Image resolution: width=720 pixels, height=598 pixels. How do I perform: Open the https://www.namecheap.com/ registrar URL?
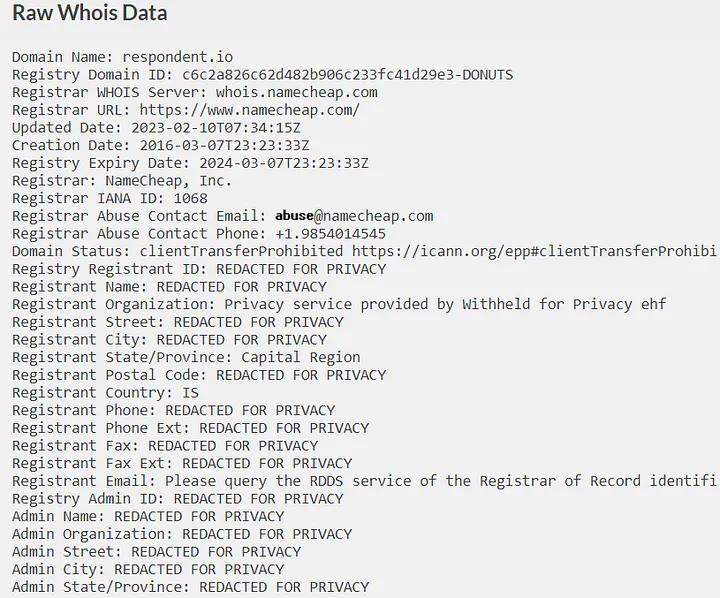250,110
